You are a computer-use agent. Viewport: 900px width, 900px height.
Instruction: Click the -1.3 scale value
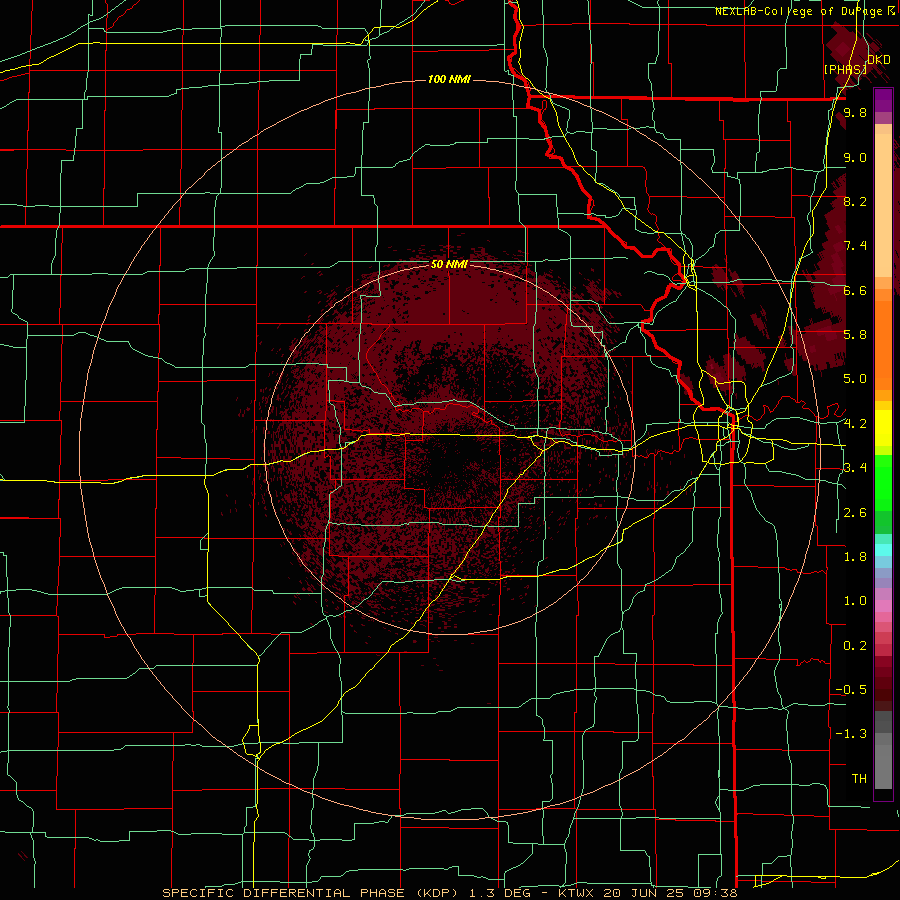pos(851,734)
